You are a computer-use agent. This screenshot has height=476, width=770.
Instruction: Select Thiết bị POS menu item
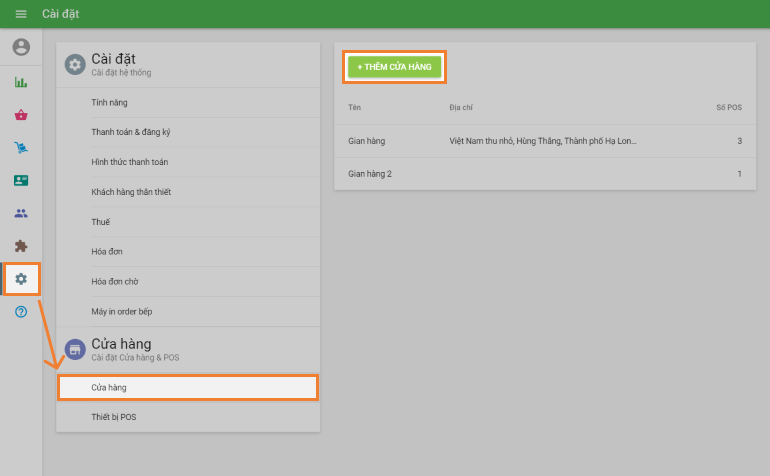113,417
